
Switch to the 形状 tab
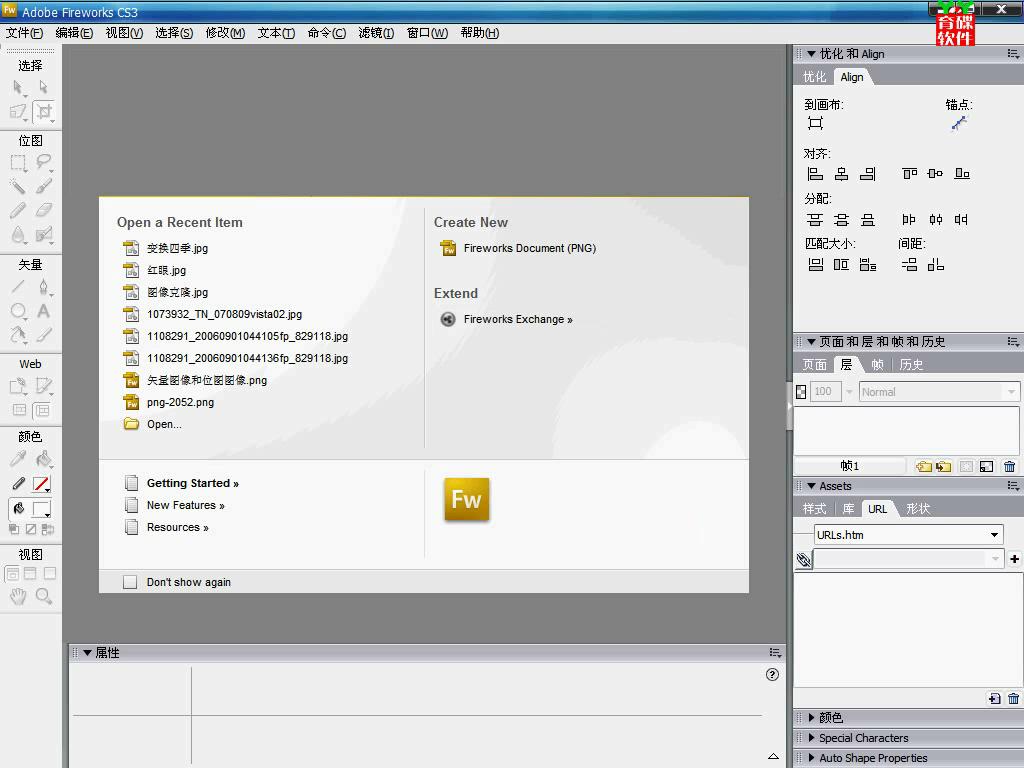[x=918, y=509]
